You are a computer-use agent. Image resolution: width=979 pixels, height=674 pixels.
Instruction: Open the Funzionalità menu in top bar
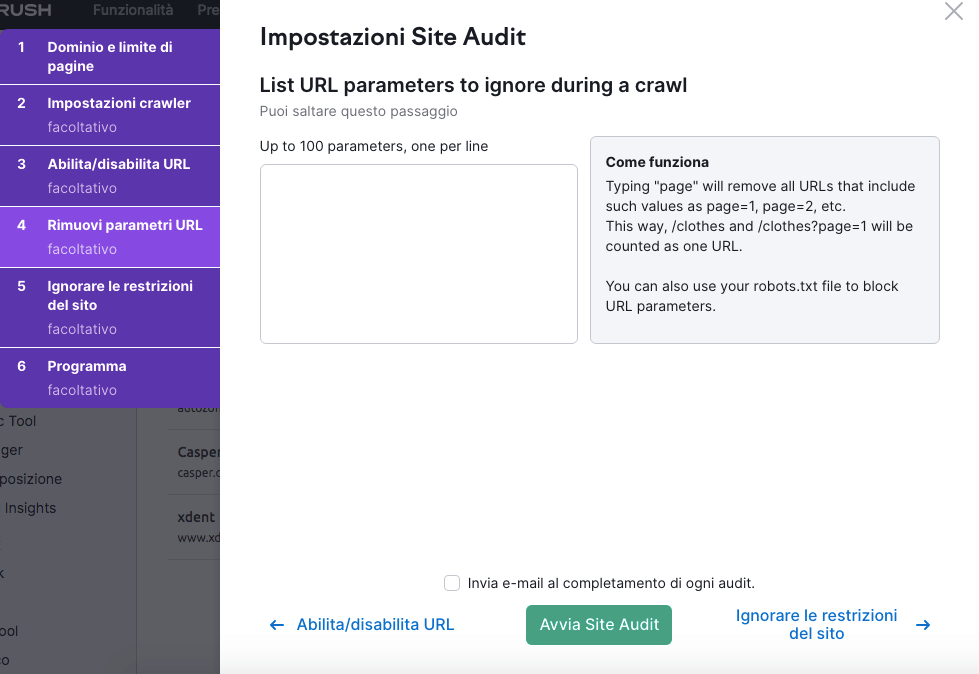(132, 11)
